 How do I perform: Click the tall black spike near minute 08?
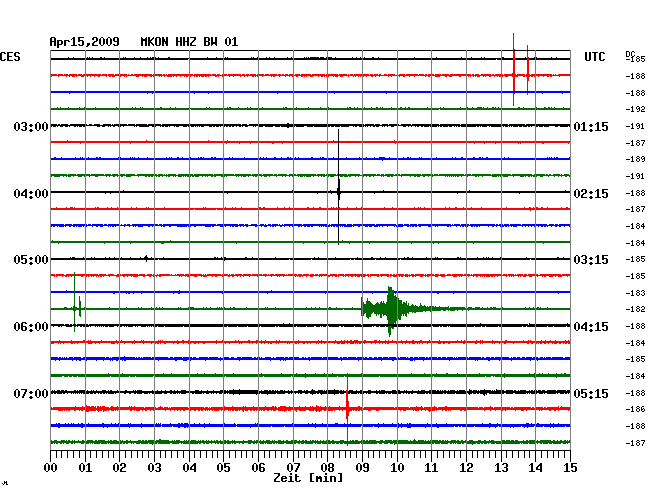tap(339, 187)
